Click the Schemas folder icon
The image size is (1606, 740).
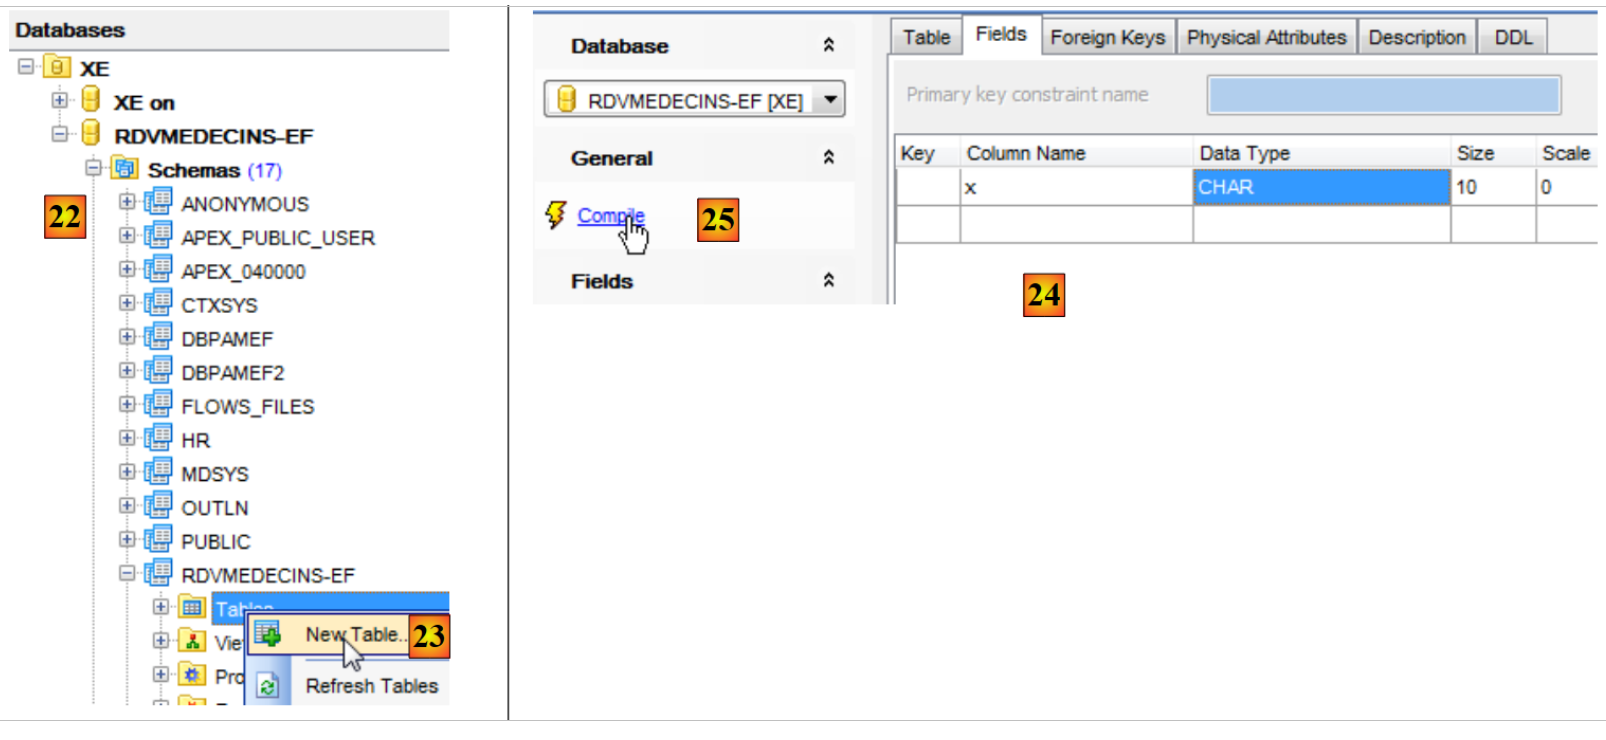click(x=125, y=168)
